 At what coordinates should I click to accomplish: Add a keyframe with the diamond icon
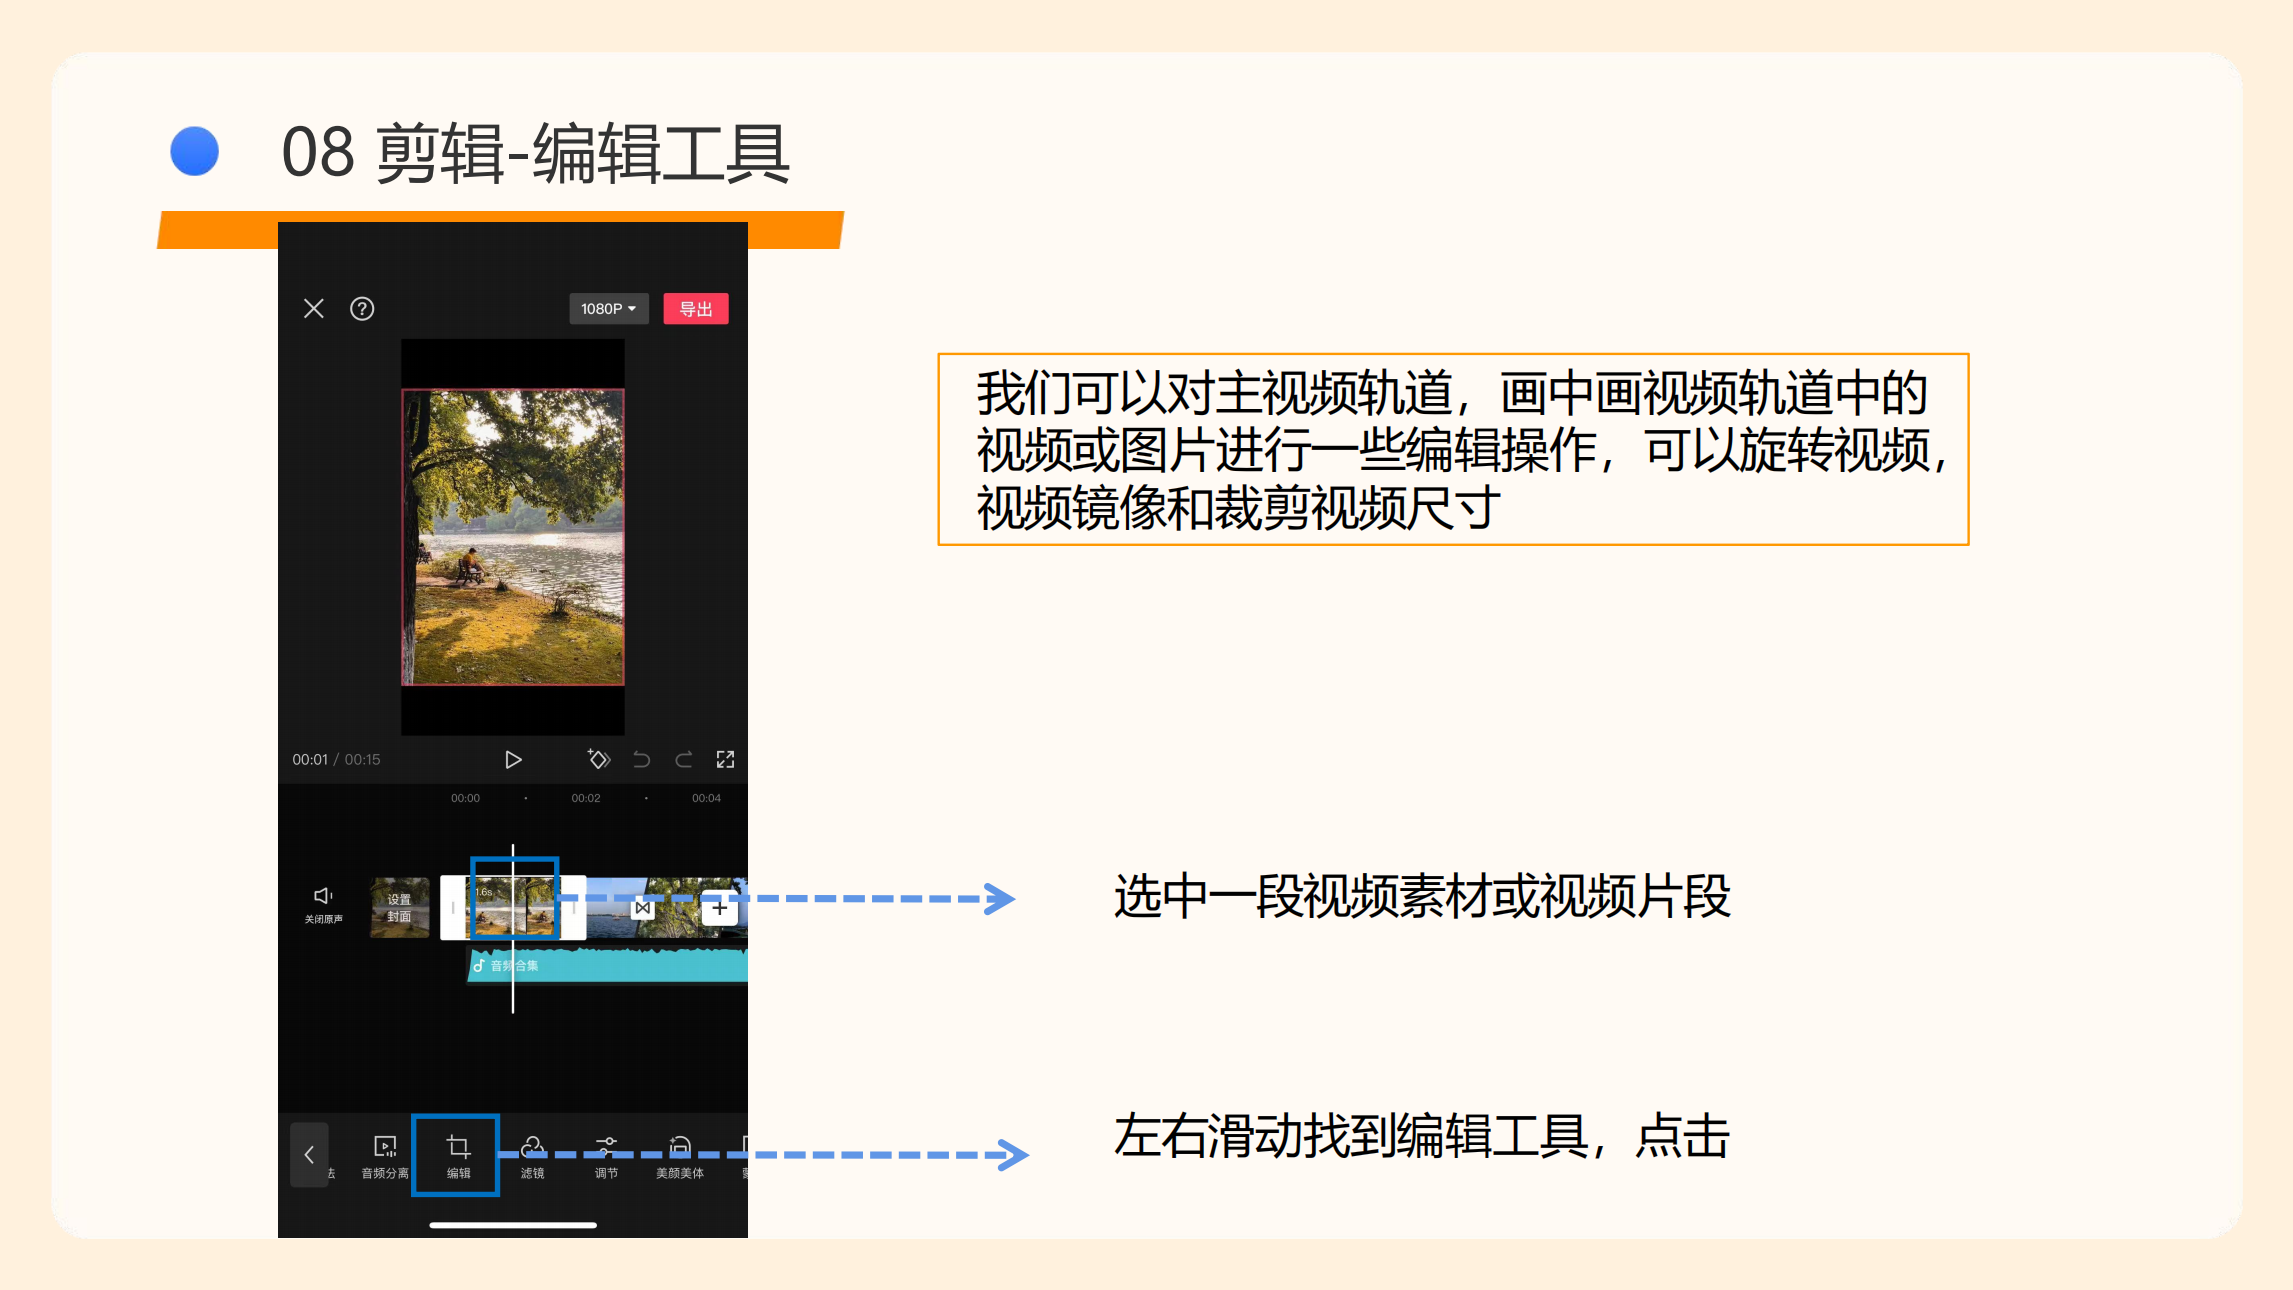599,759
